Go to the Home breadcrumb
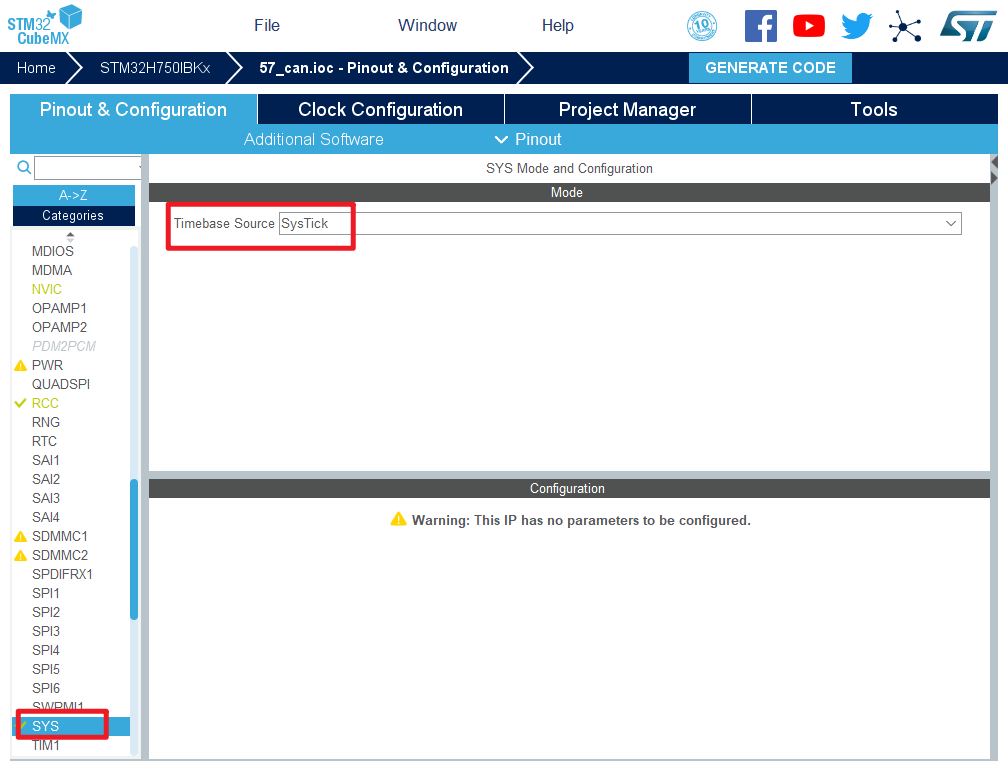This screenshot has height=771, width=1008. click(36, 68)
